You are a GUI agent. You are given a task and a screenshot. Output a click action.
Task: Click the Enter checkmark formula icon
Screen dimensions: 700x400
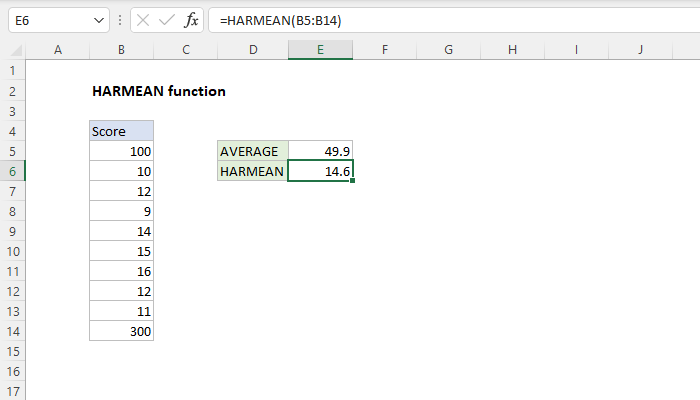(167, 20)
